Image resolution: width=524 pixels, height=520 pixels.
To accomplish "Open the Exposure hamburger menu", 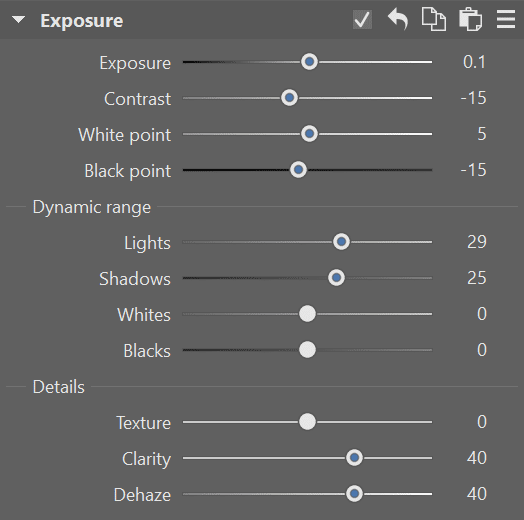I will (x=506, y=19).
